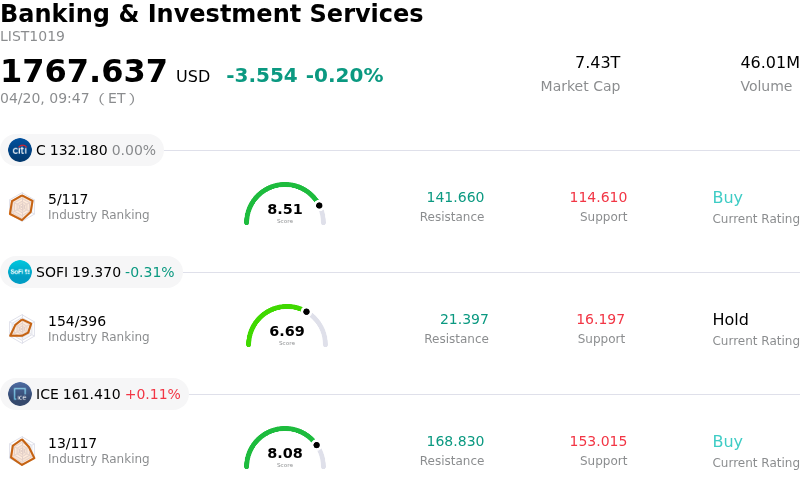800x488 pixels.
Task: Open the C 132.180 stock chip
Action: [82, 150]
